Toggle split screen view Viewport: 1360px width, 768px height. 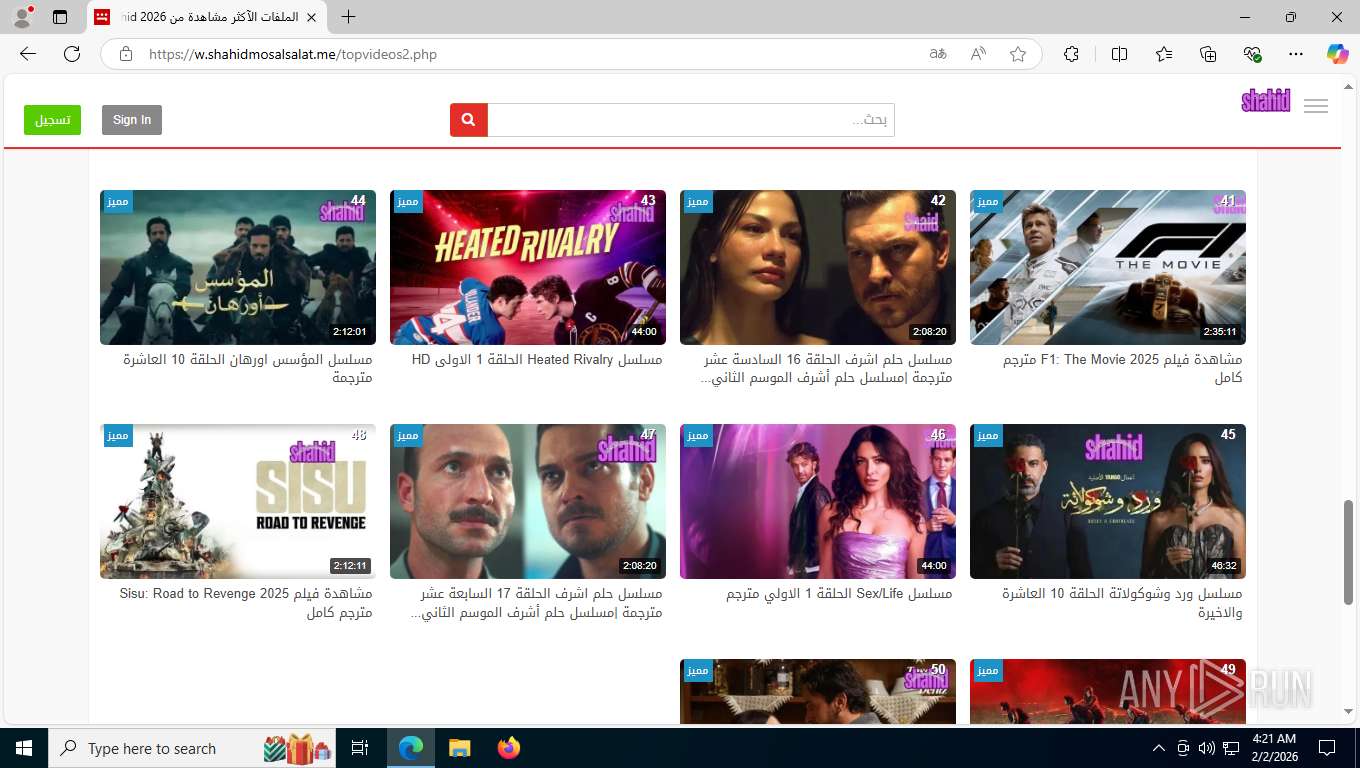click(1119, 54)
